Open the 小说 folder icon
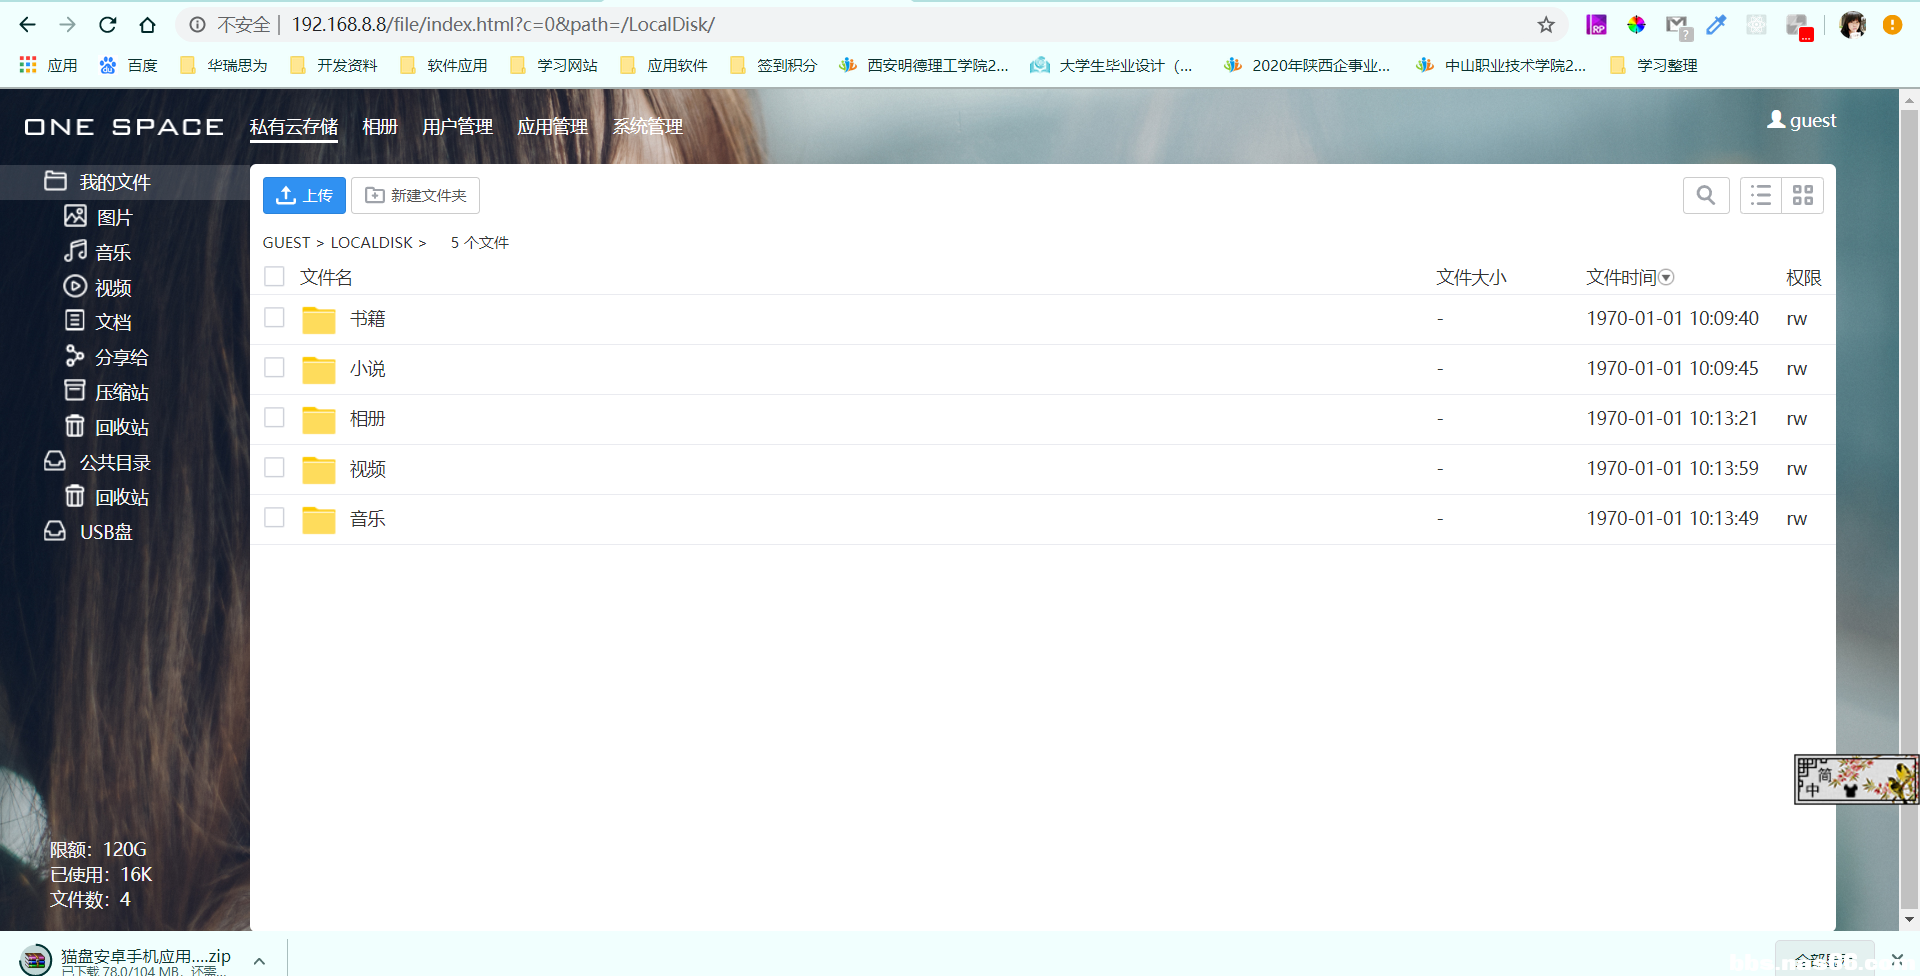The width and height of the screenshot is (1920, 976). coord(319,370)
